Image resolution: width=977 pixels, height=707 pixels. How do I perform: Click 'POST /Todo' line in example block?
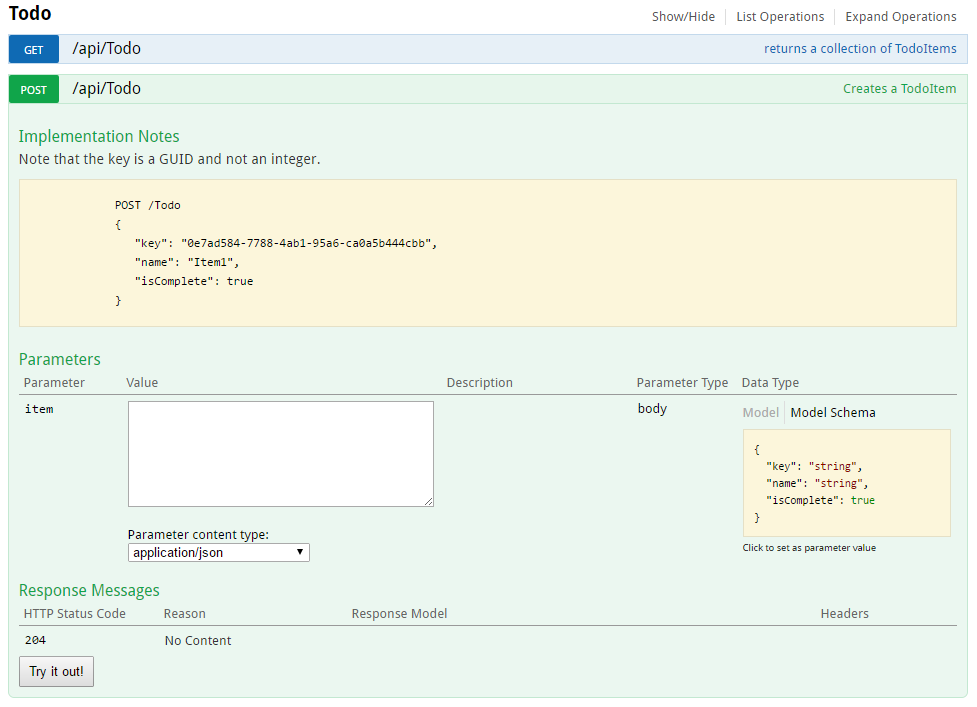click(148, 205)
